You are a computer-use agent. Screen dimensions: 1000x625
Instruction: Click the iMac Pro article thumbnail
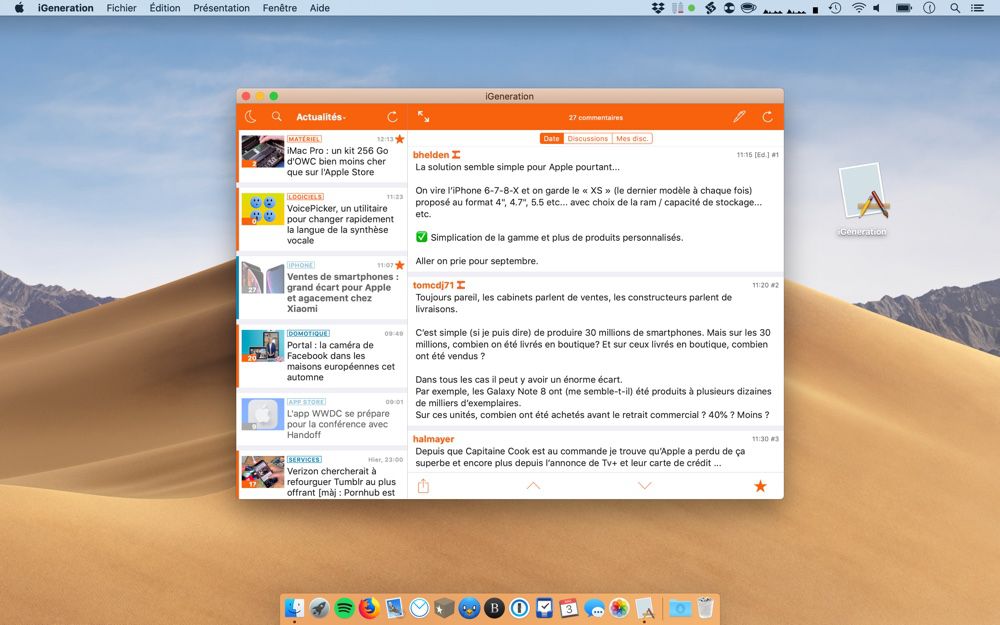[263, 151]
